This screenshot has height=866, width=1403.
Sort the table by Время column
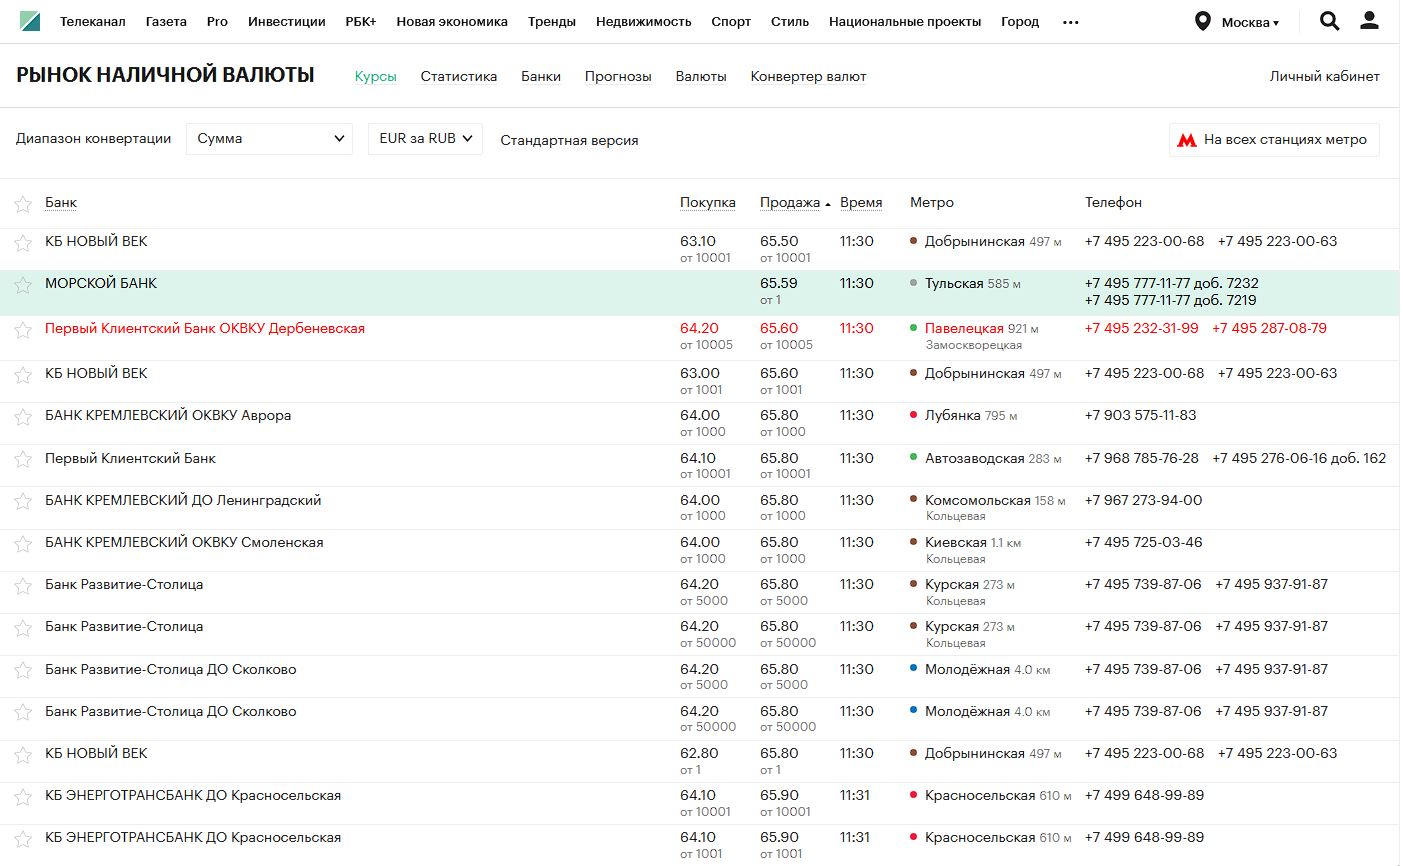861,203
